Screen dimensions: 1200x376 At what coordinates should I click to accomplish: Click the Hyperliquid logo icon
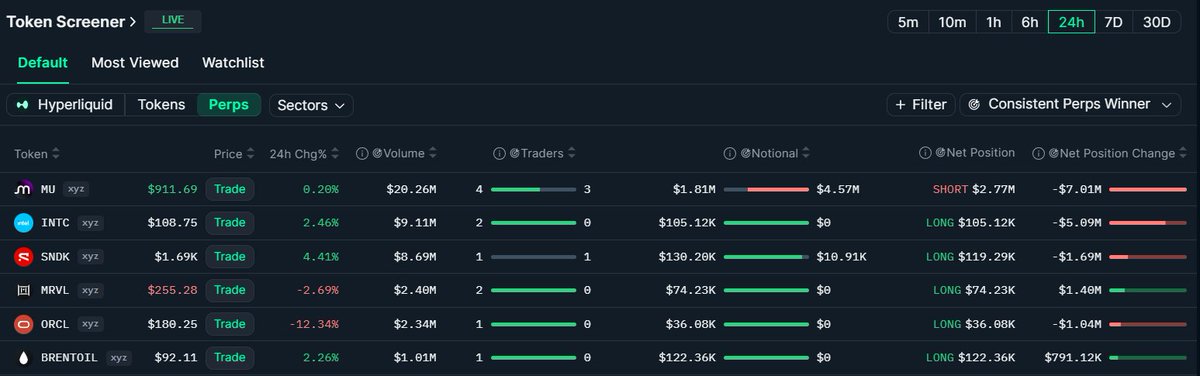(x=23, y=105)
